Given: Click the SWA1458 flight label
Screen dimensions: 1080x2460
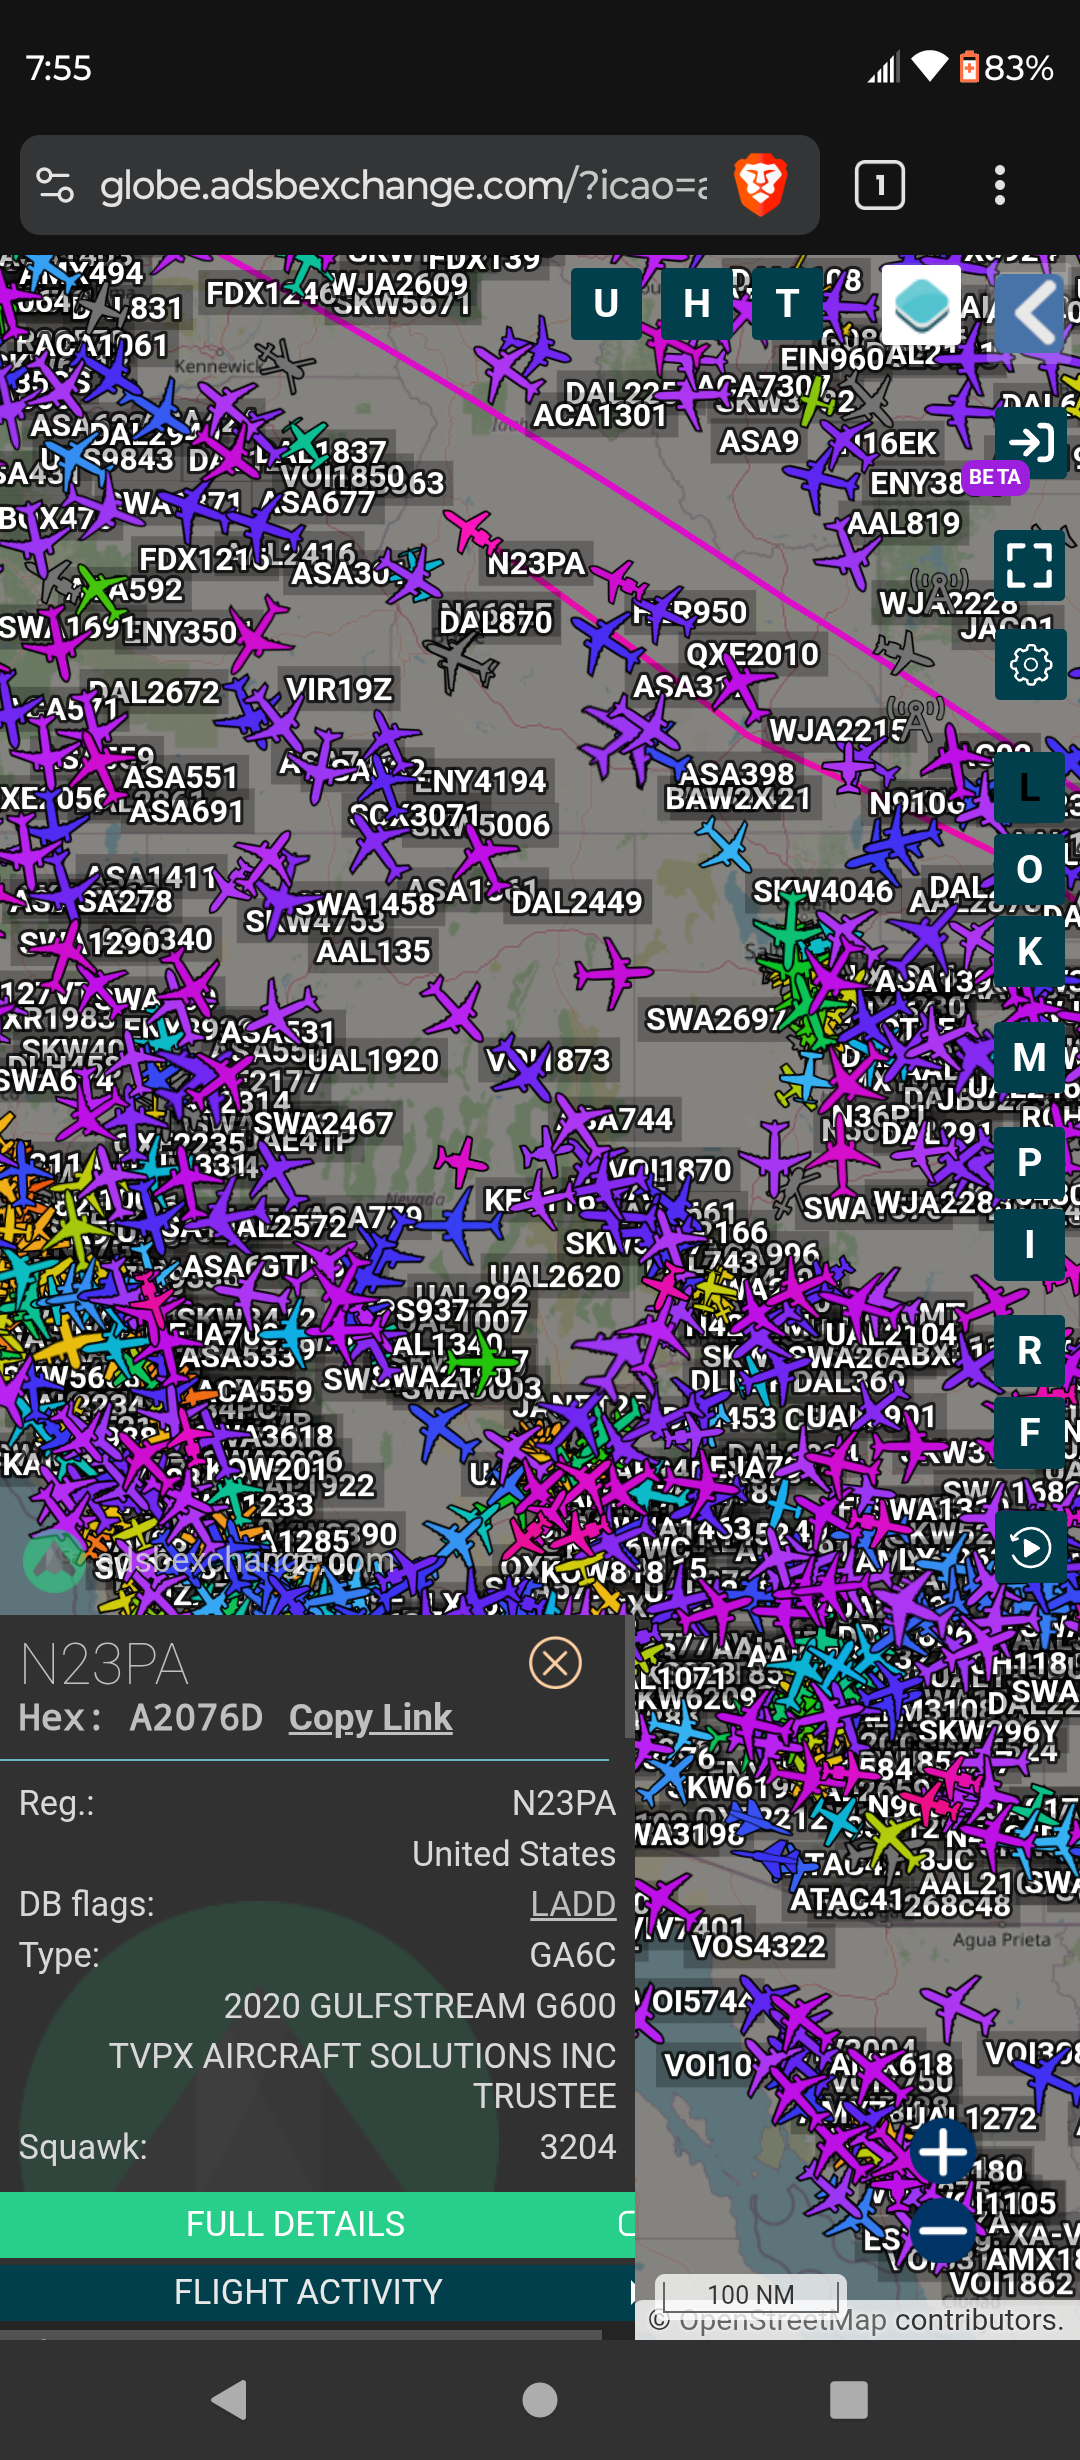Looking at the screenshot, I should click(x=365, y=904).
